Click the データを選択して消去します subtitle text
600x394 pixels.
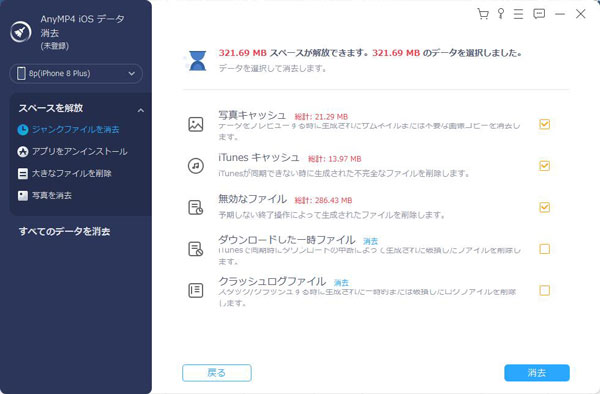pyautogui.click(x=272, y=68)
